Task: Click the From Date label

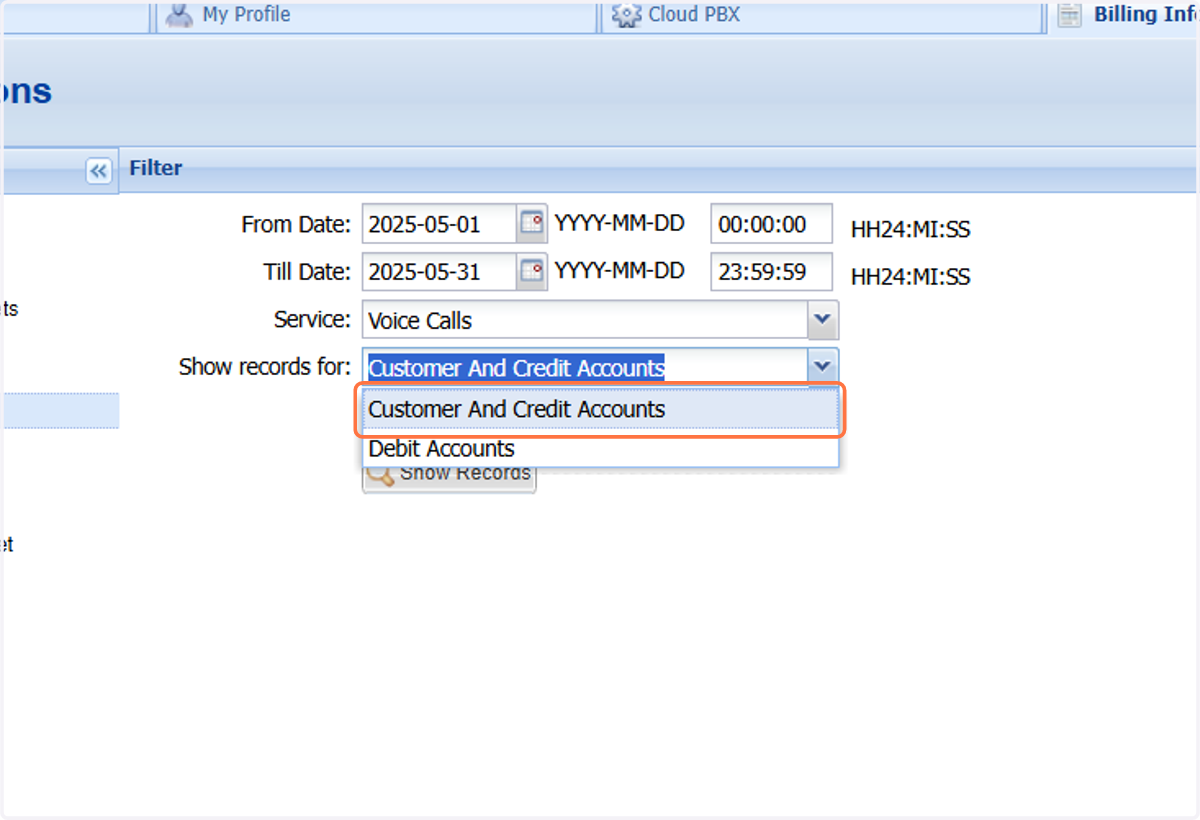Action: [x=296, y=224]
